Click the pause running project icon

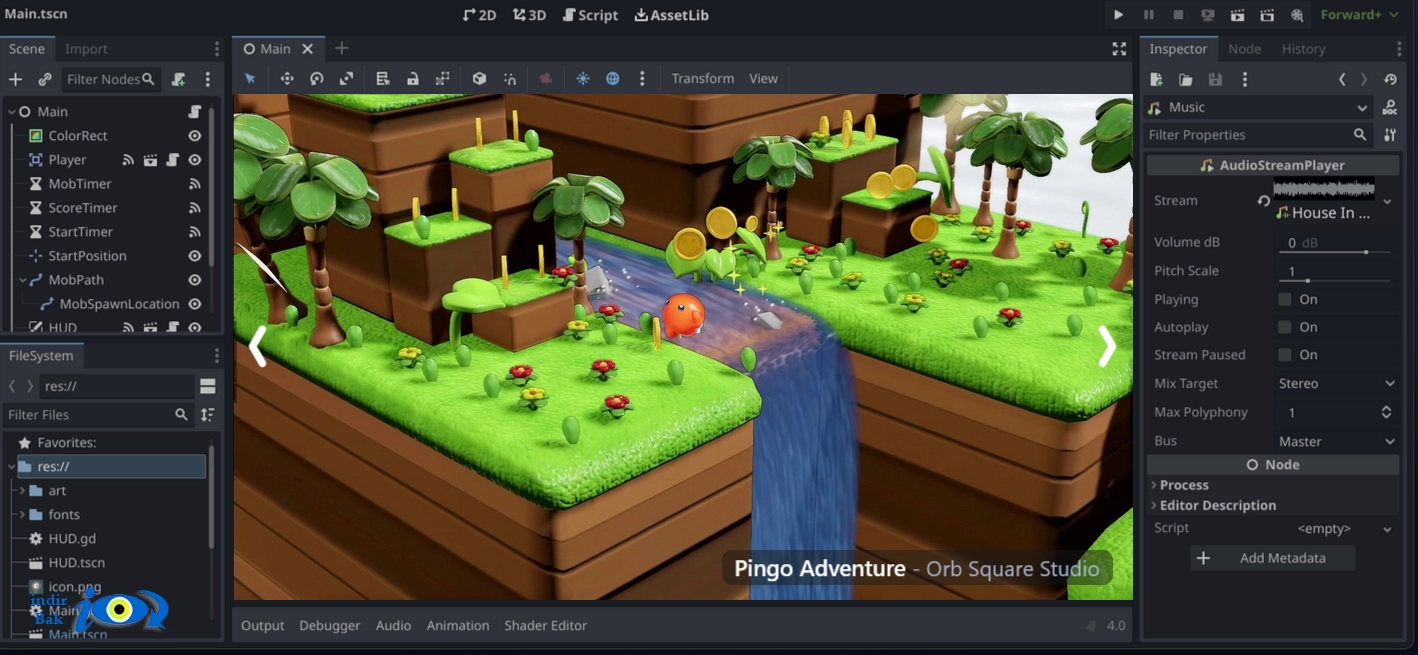(1148, 15)
